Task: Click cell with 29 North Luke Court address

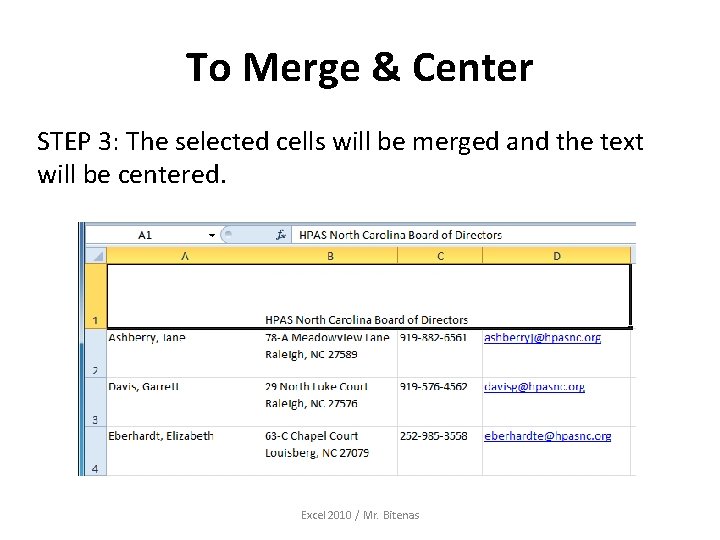Action: [x=330, y=402]
